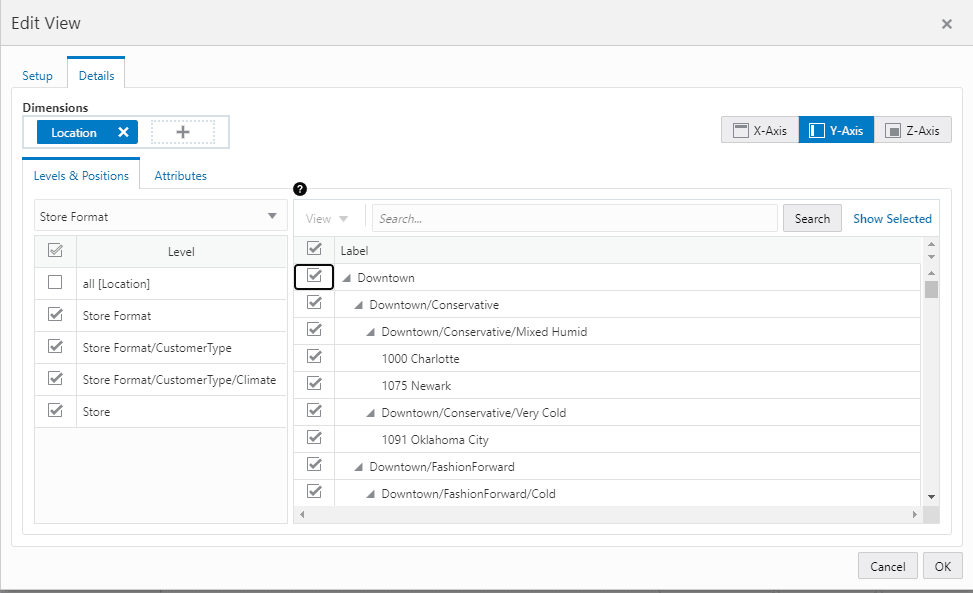Viewport: 973px width, 593px height.
Task: Select the 1075 Newark row label
Action: [x=416, y=386]
